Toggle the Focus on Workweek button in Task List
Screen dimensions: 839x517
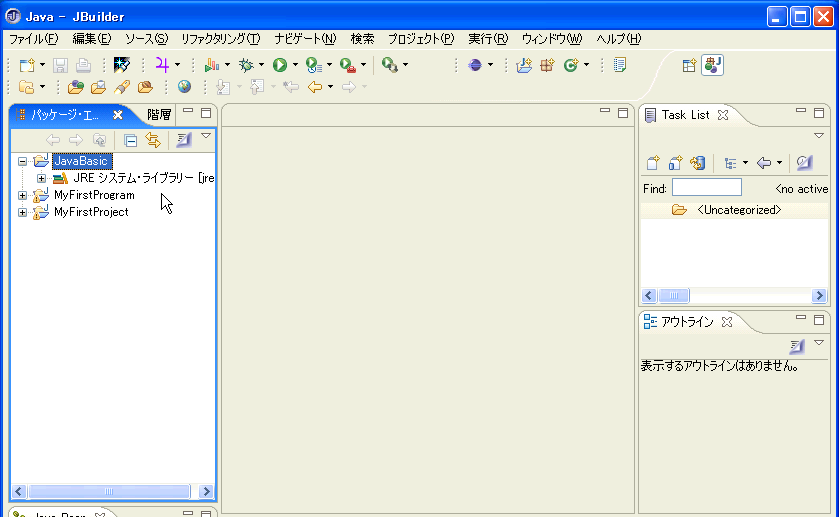[805, 163]
